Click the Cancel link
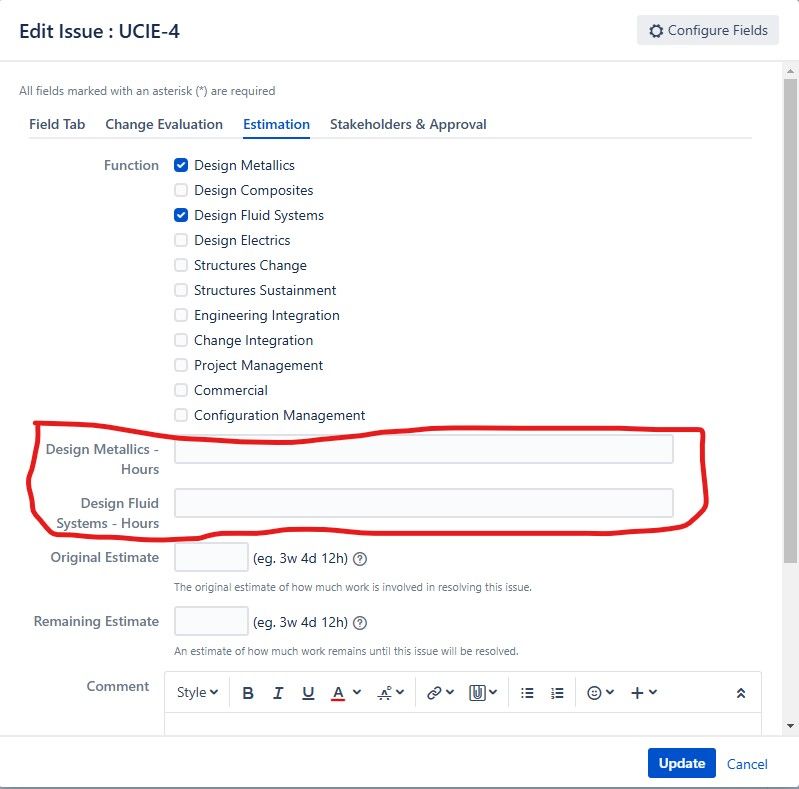 coord(747,764)
